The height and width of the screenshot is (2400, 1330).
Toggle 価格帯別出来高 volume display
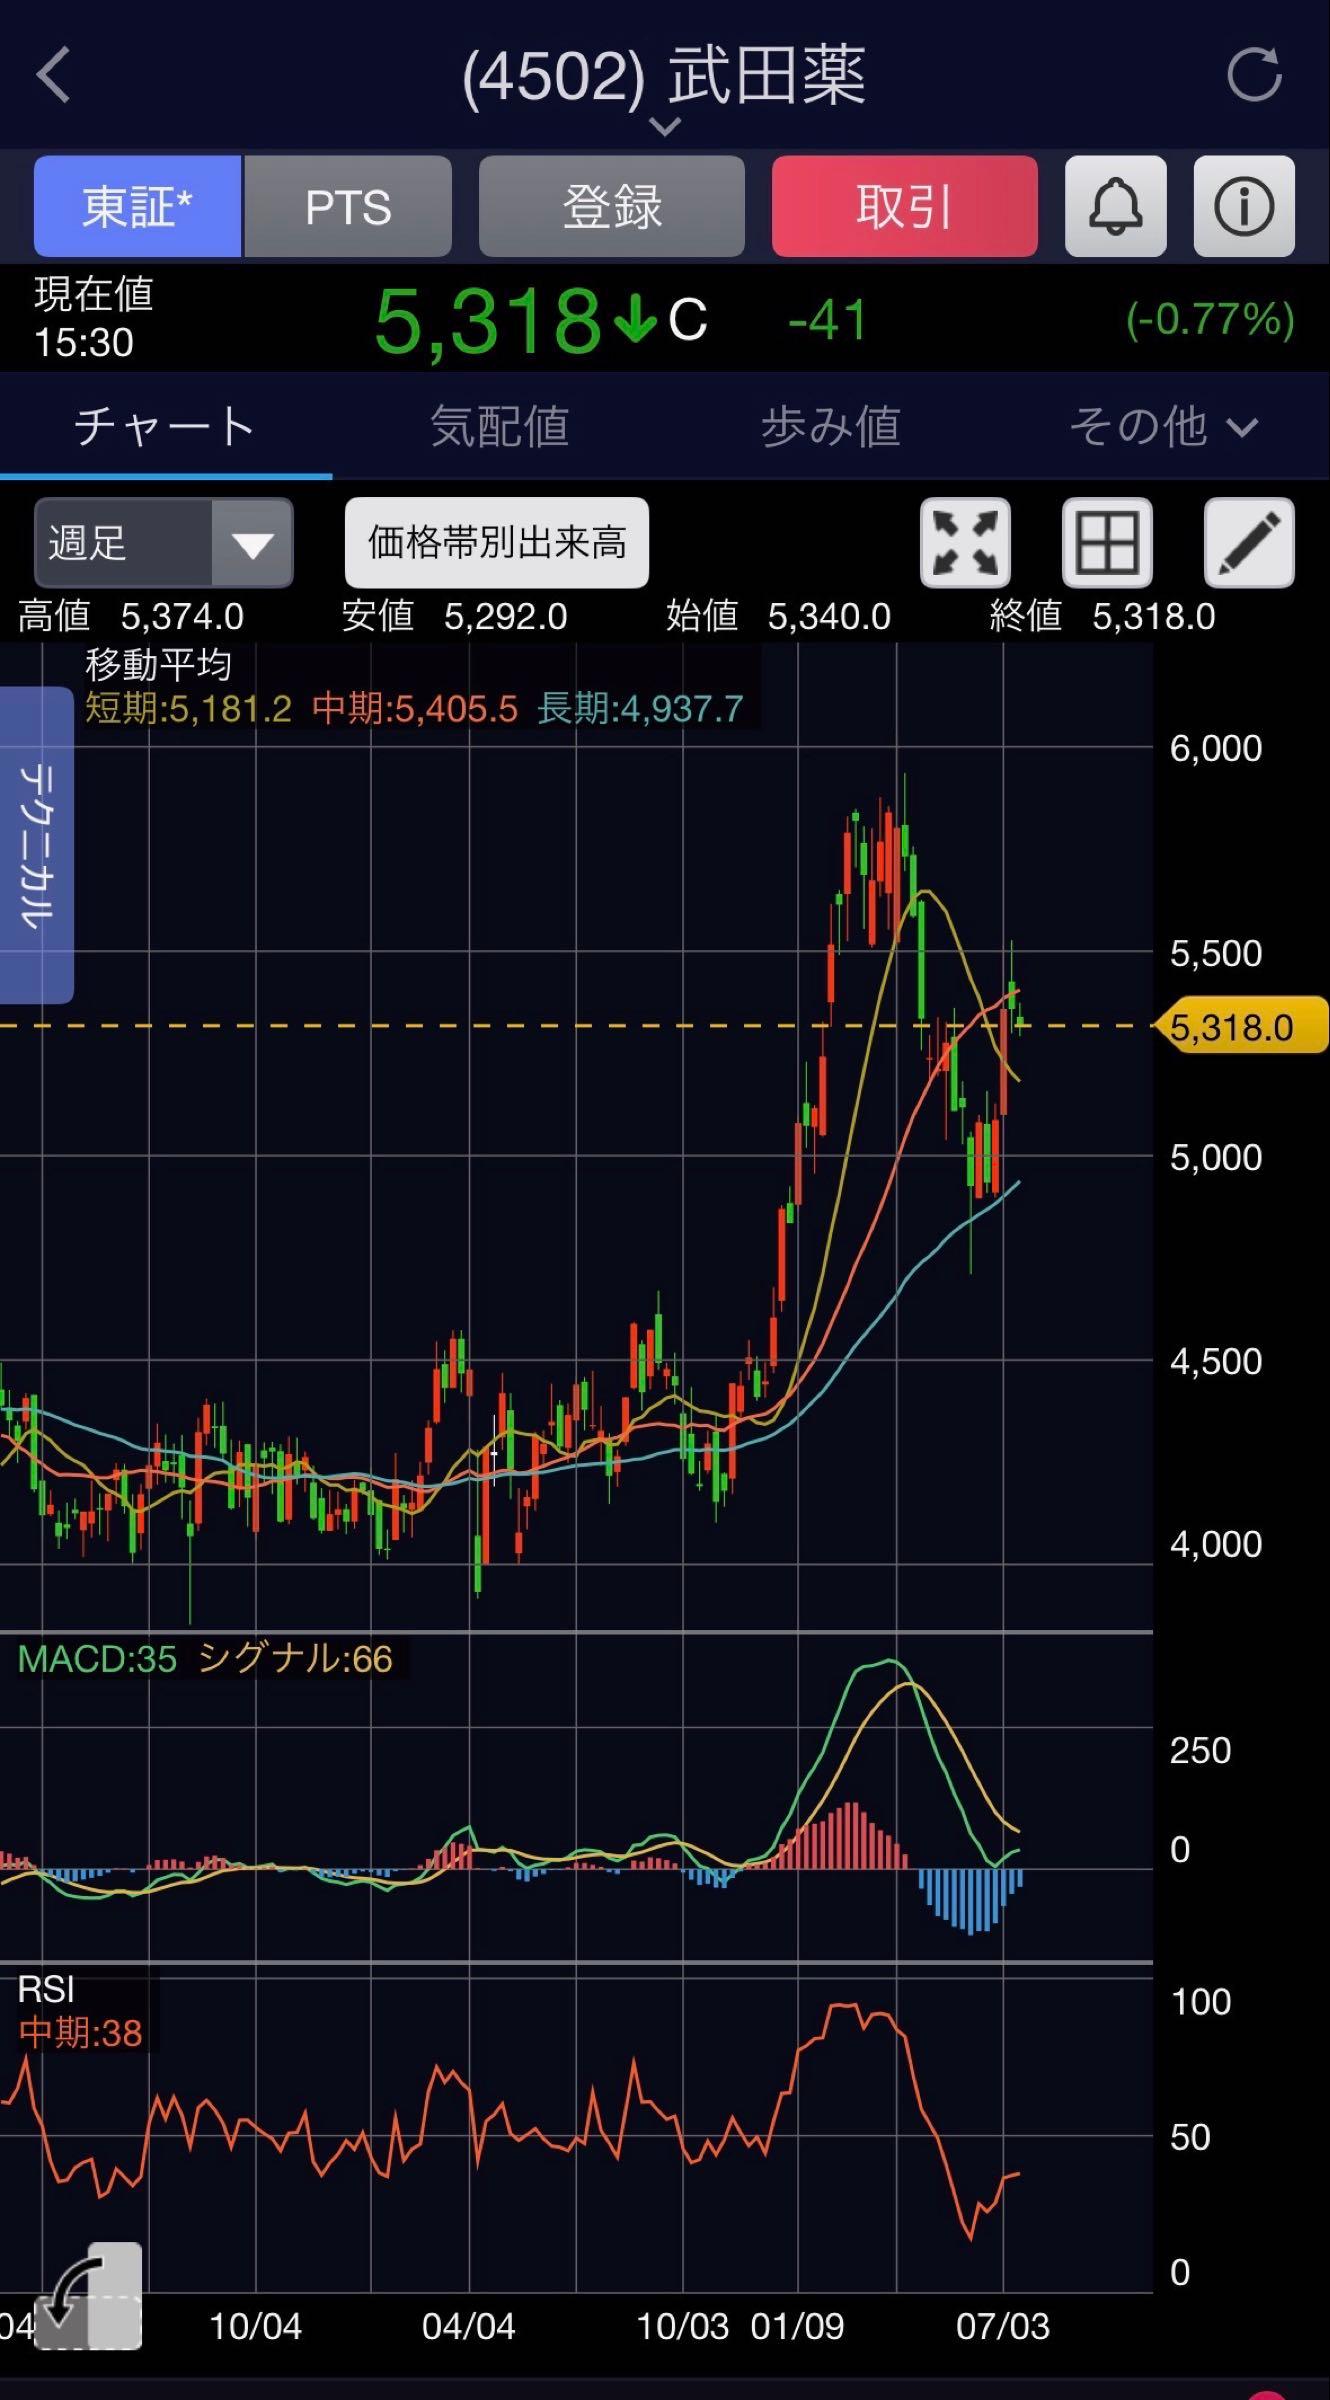(x=497, y=543)
